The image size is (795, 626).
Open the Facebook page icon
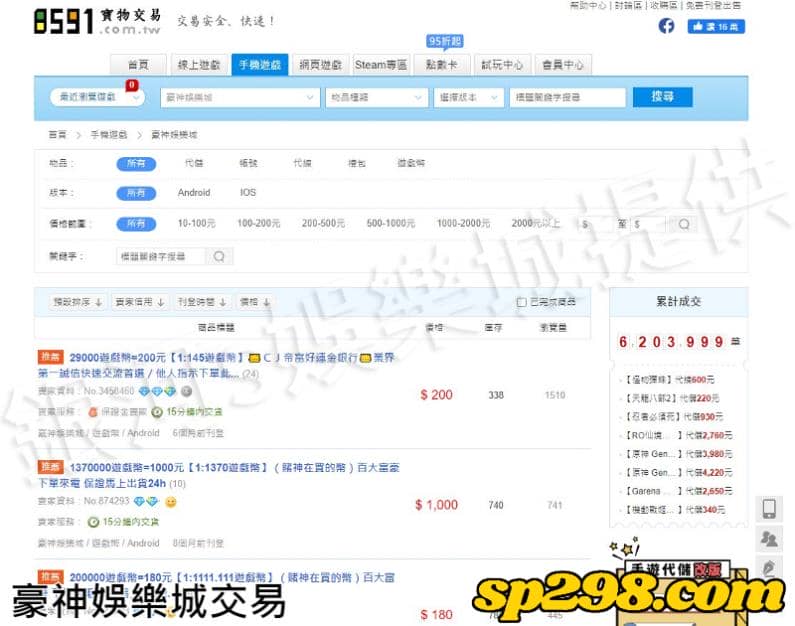(x=666, y=26)
